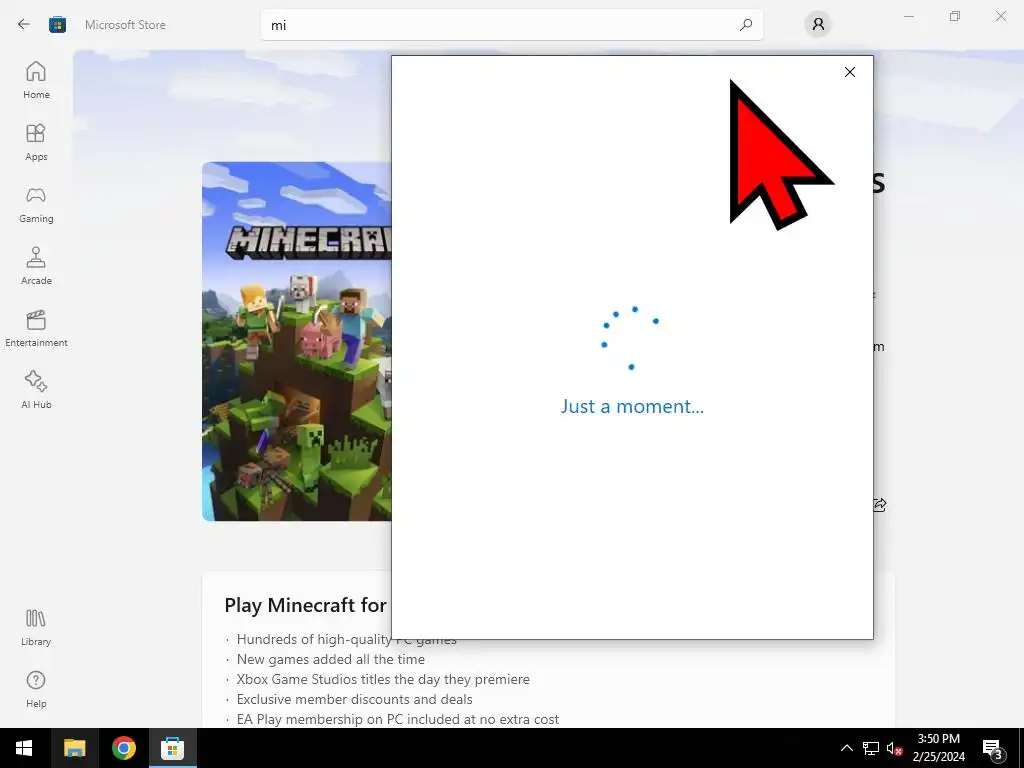Open the Windows Start menu
Screen dimensions: 1024x768
pyautogui.click(x=24, y=748)
